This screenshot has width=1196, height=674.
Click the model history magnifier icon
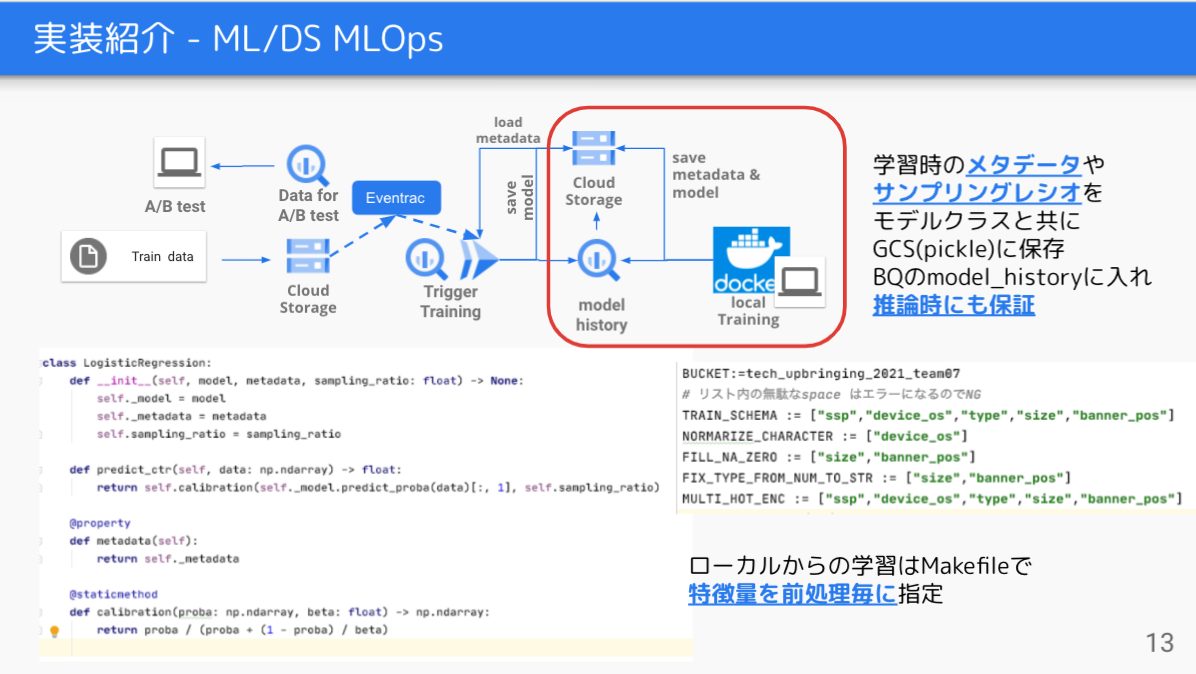[x=597, y=262]
